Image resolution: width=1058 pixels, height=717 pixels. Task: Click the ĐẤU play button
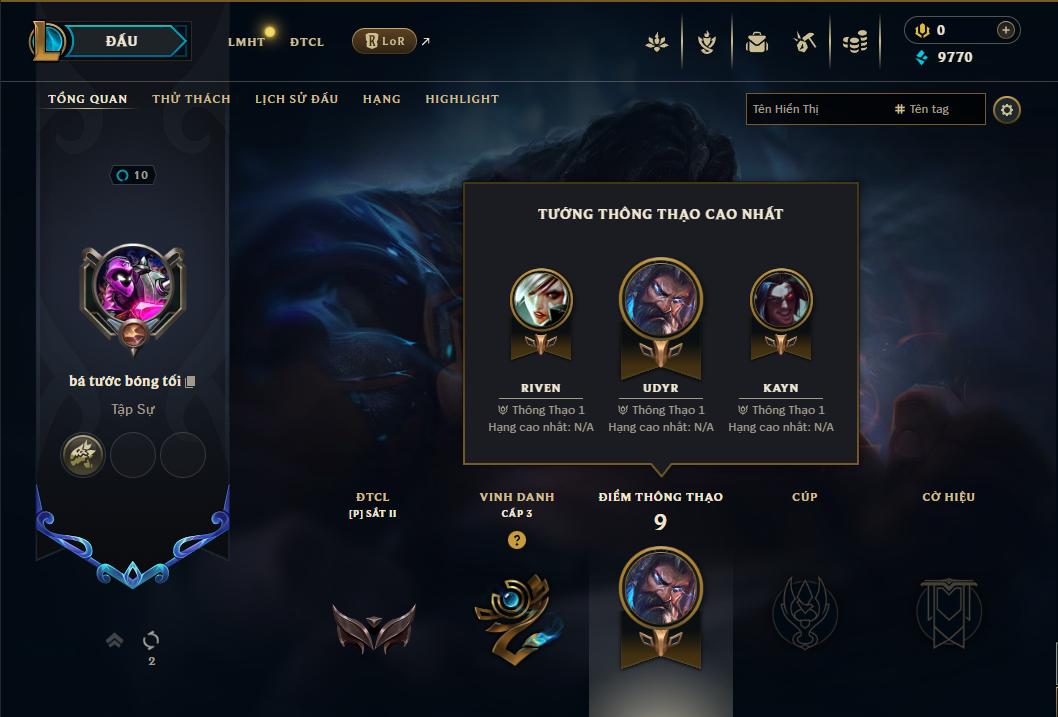tap(122, 41)
